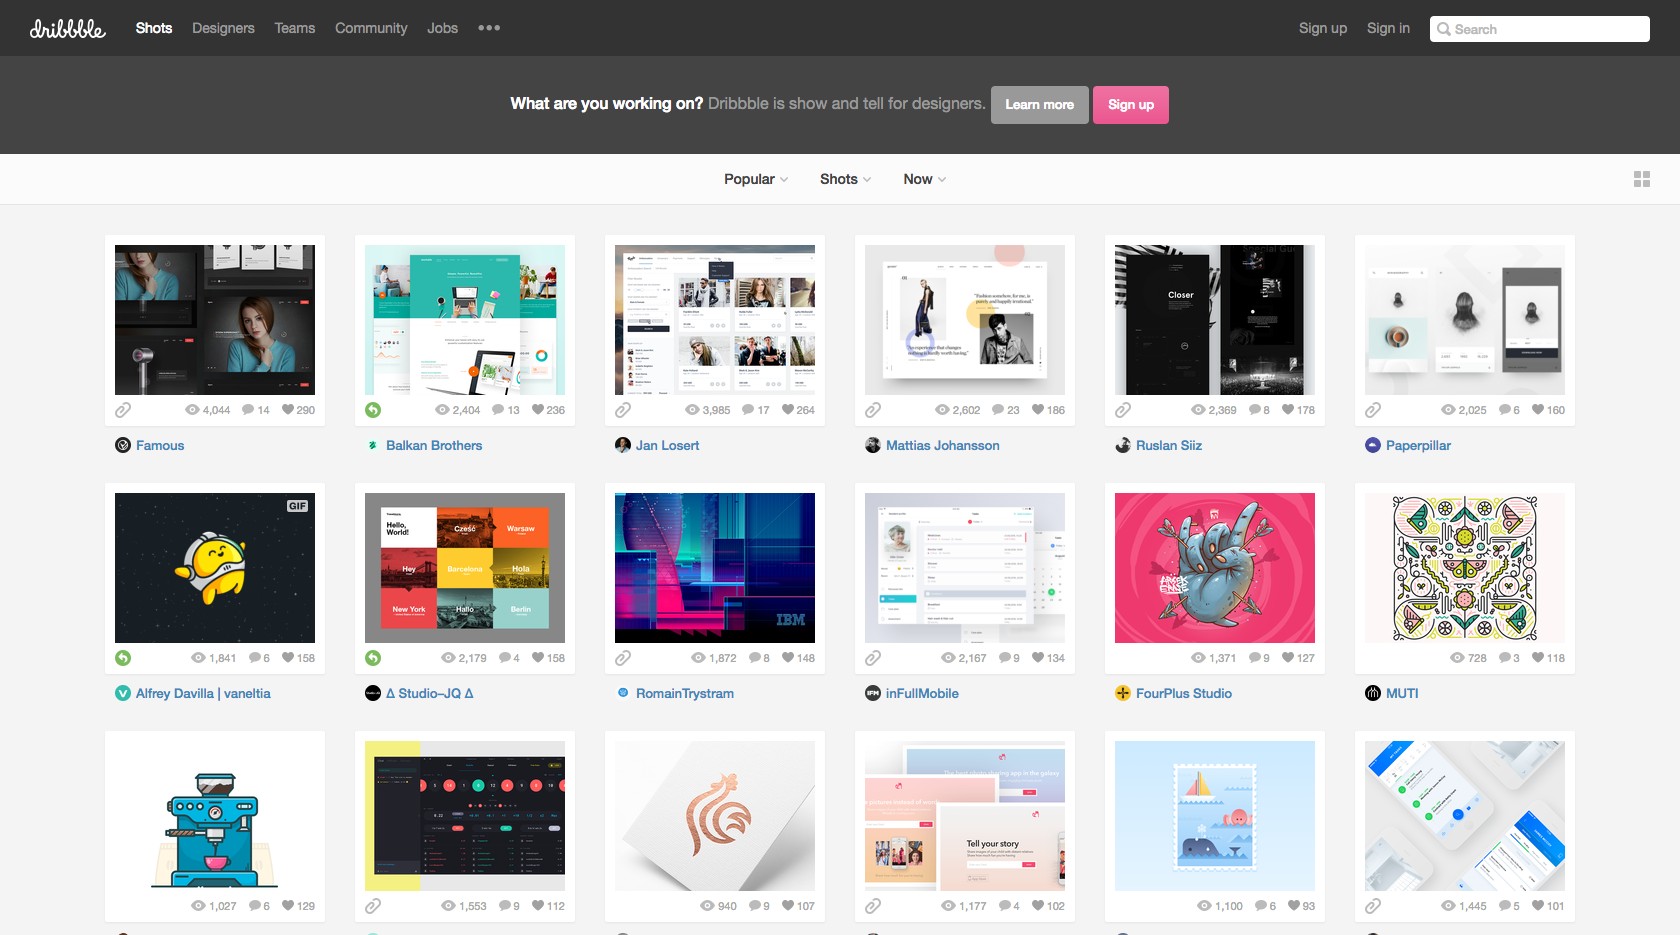
Task: Click the search magnifier icon
Action: pos(1444,28)
